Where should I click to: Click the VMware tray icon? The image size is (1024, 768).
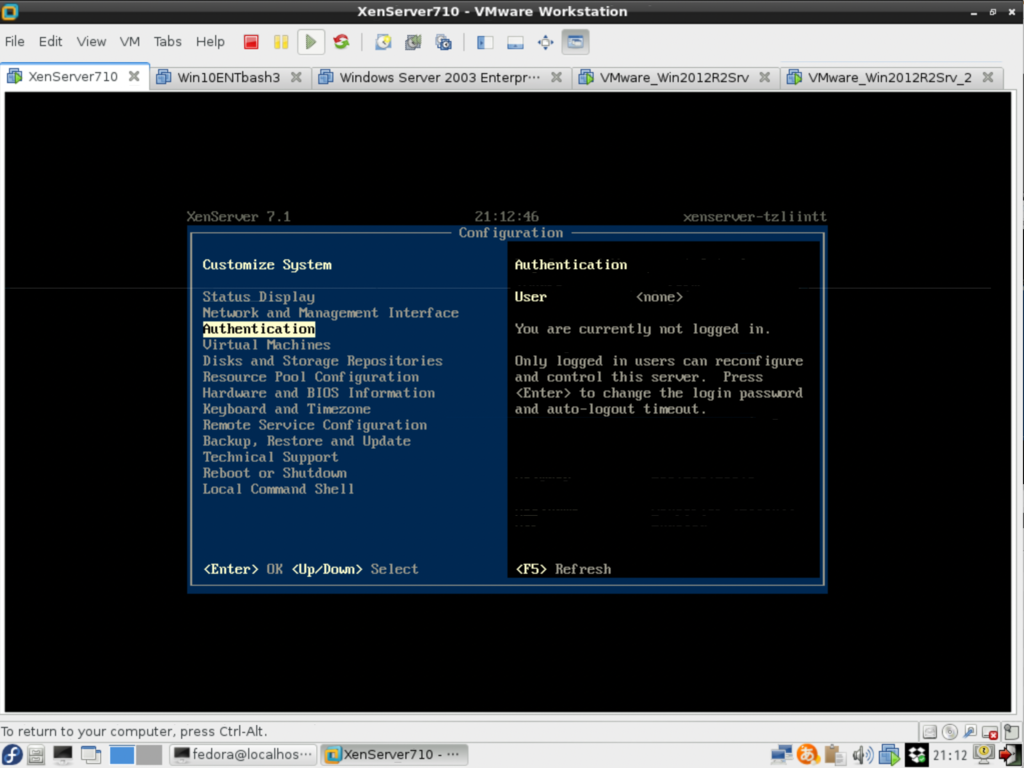pos(889,755)
